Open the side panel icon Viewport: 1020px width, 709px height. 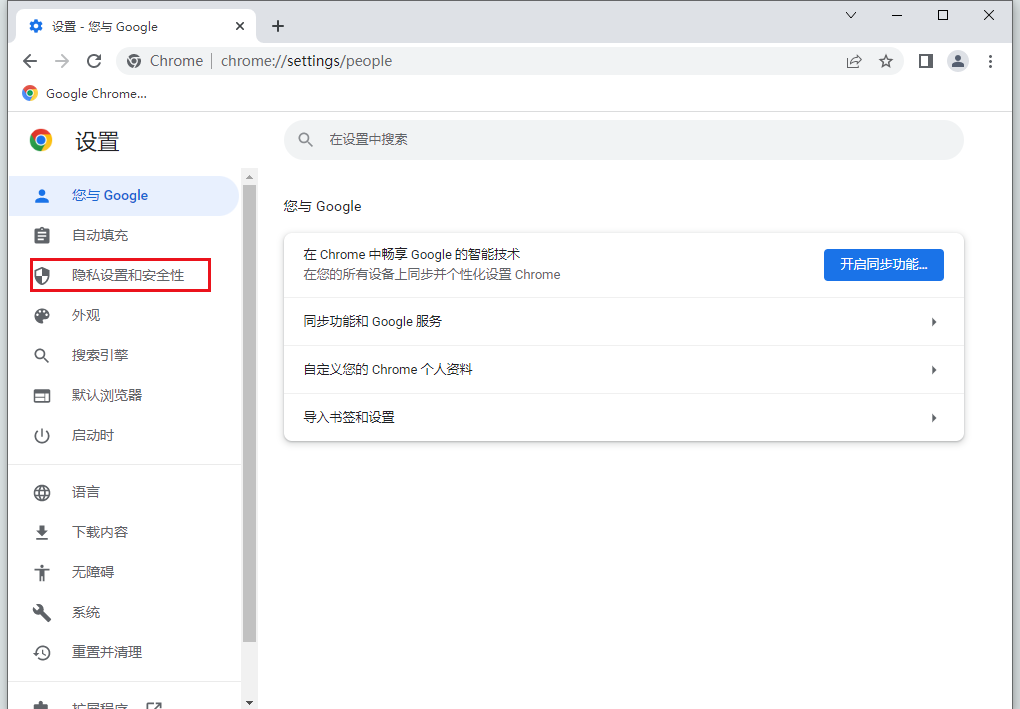coord(926,61)
